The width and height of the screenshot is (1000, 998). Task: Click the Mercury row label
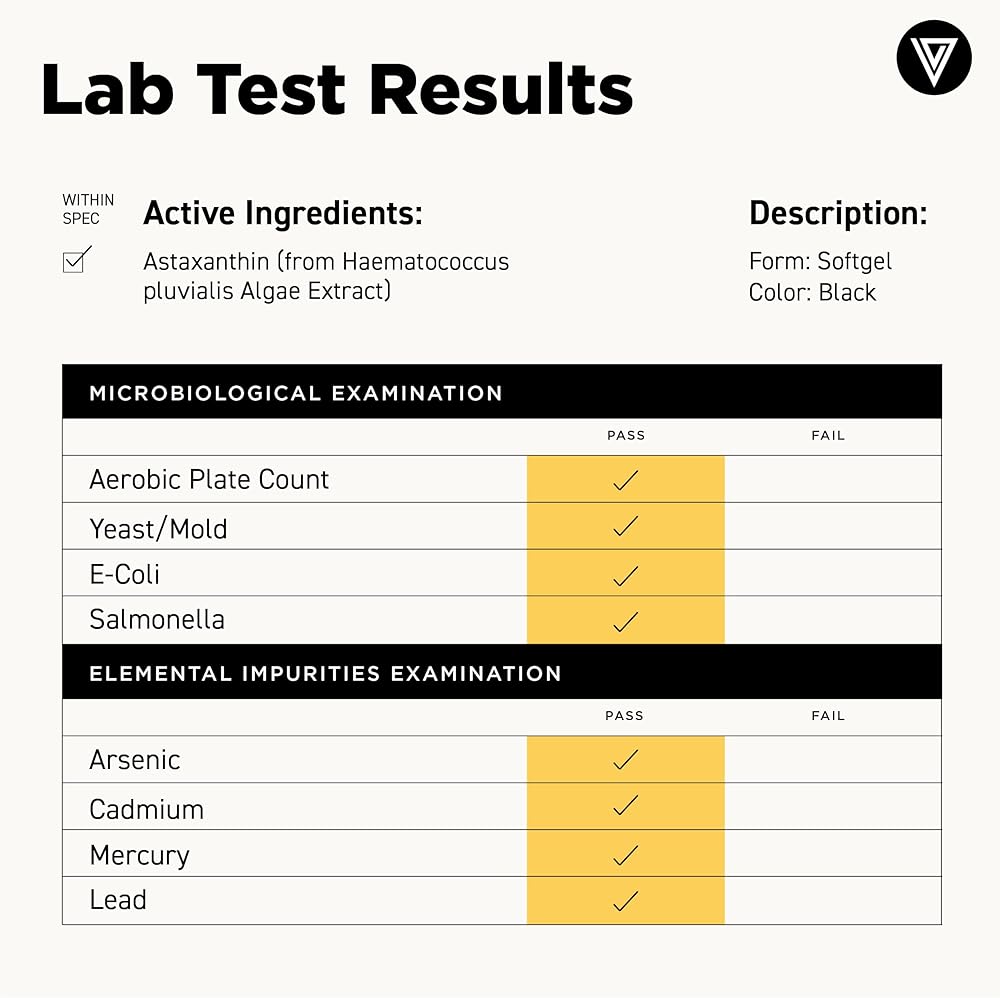[139, 855]
